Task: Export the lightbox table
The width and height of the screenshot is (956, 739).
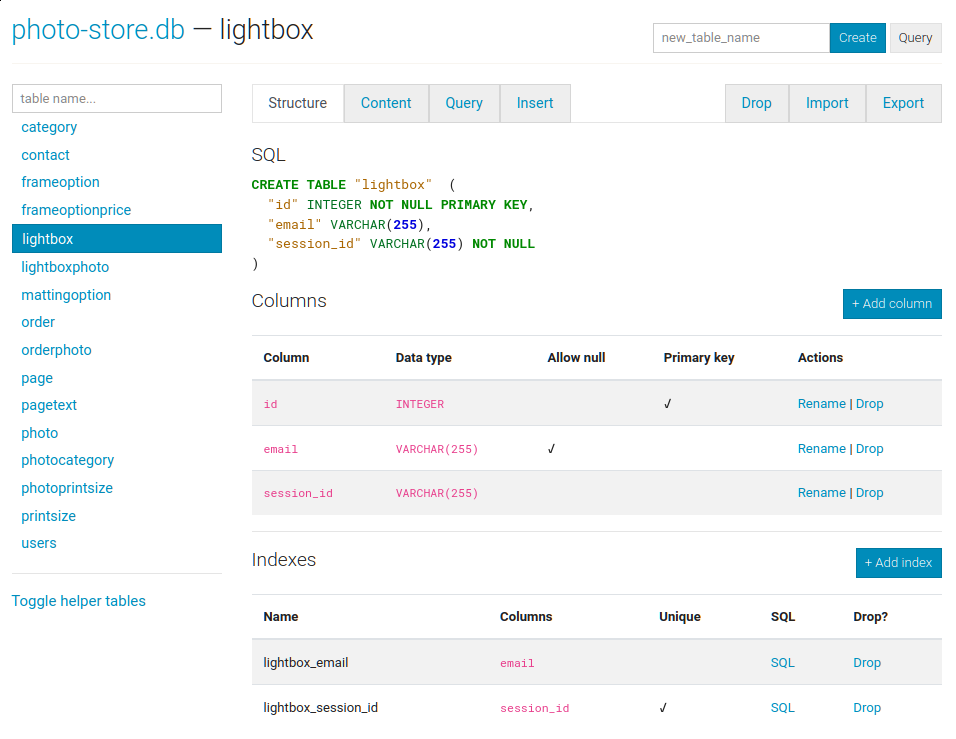Action: (x=903, y=103)
